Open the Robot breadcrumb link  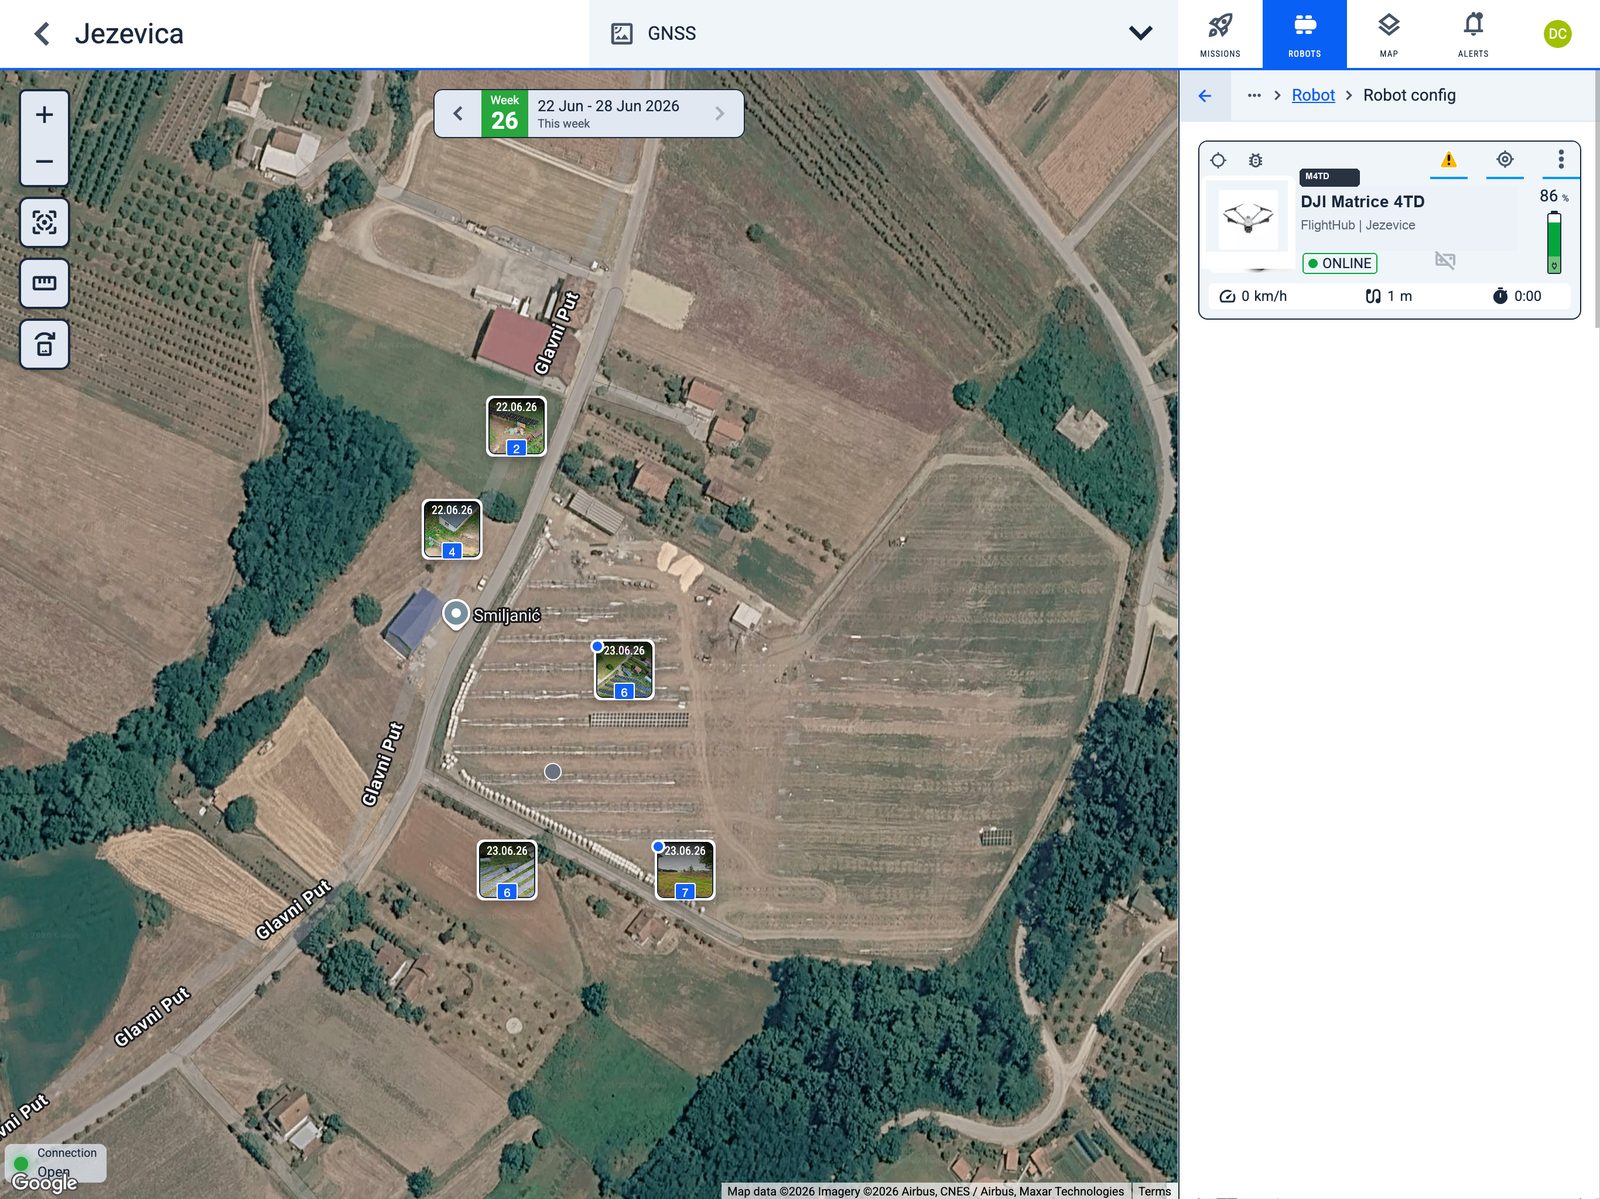[1313, 95]
